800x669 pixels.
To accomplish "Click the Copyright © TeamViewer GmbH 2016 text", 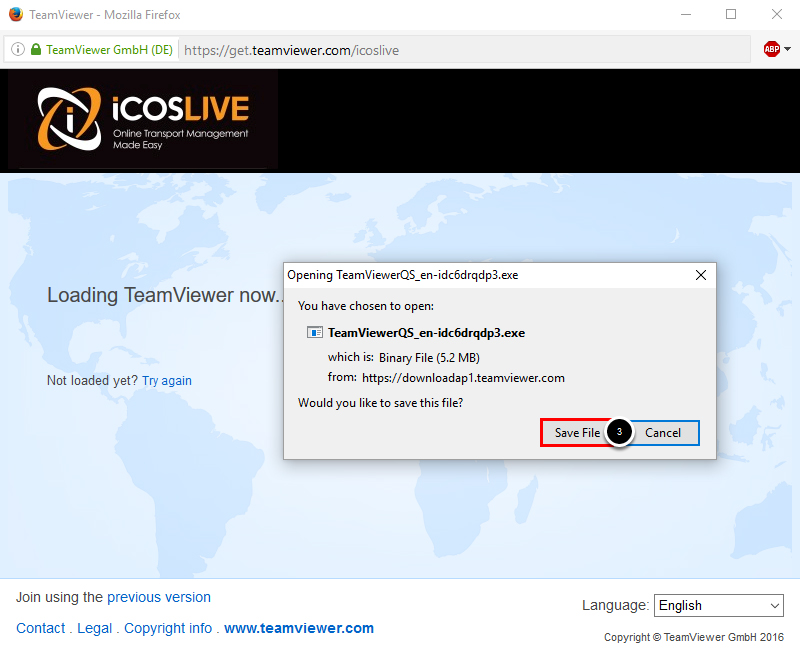I will (694, 637).
